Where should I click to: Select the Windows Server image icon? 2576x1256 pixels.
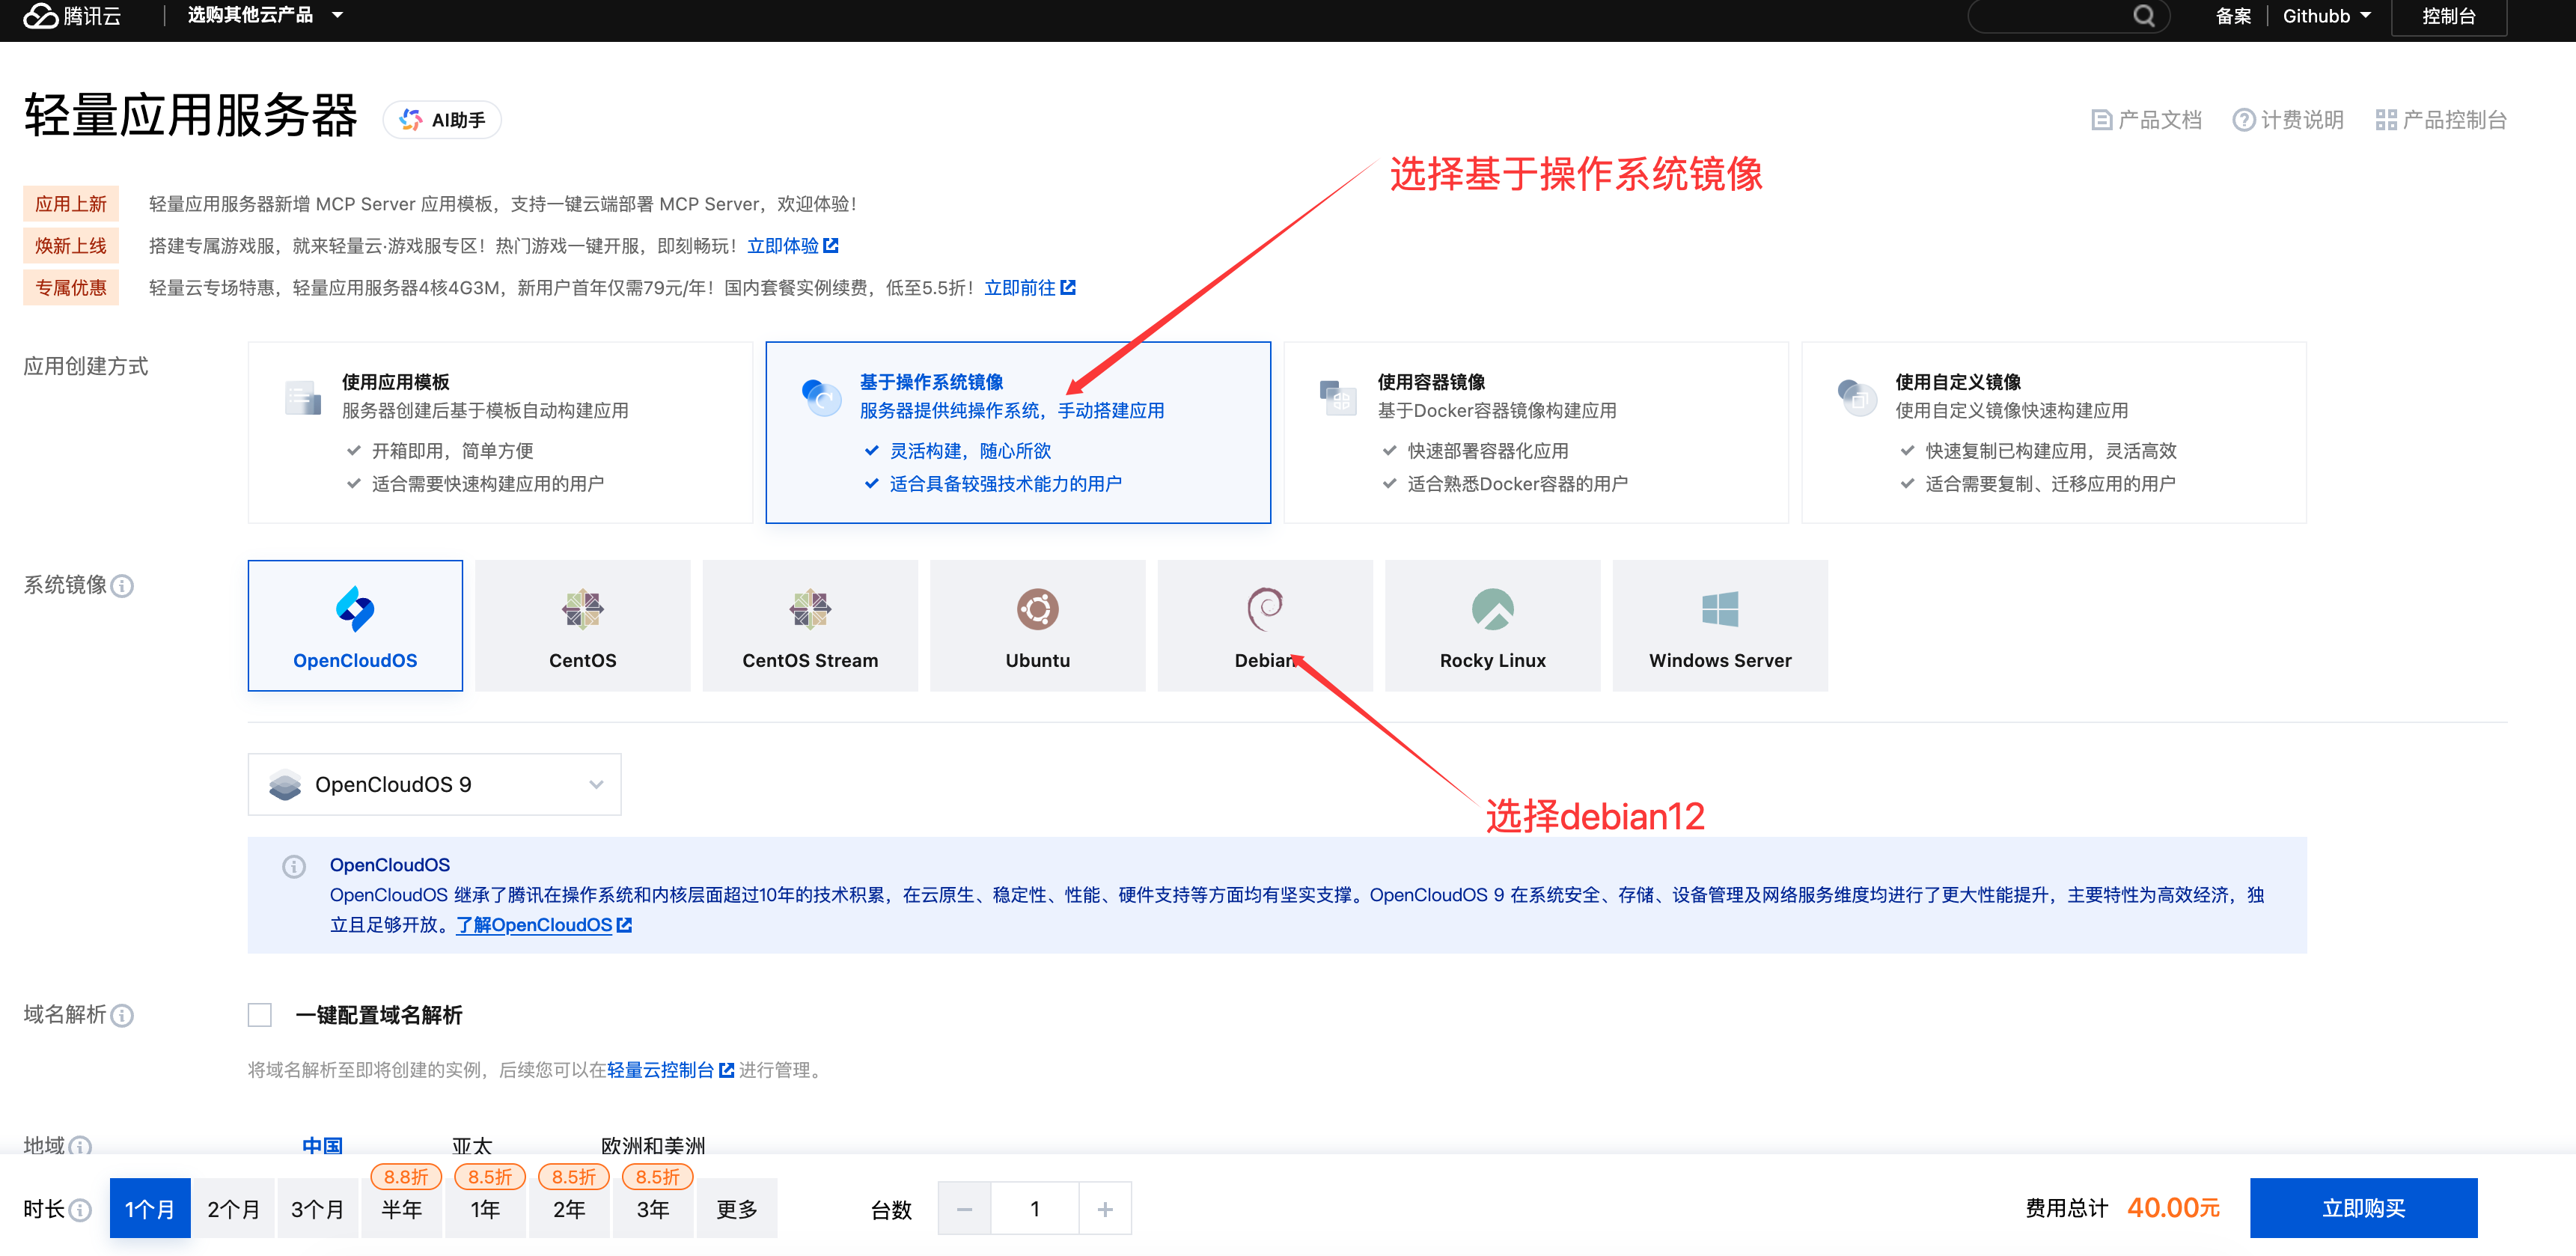1720,608
